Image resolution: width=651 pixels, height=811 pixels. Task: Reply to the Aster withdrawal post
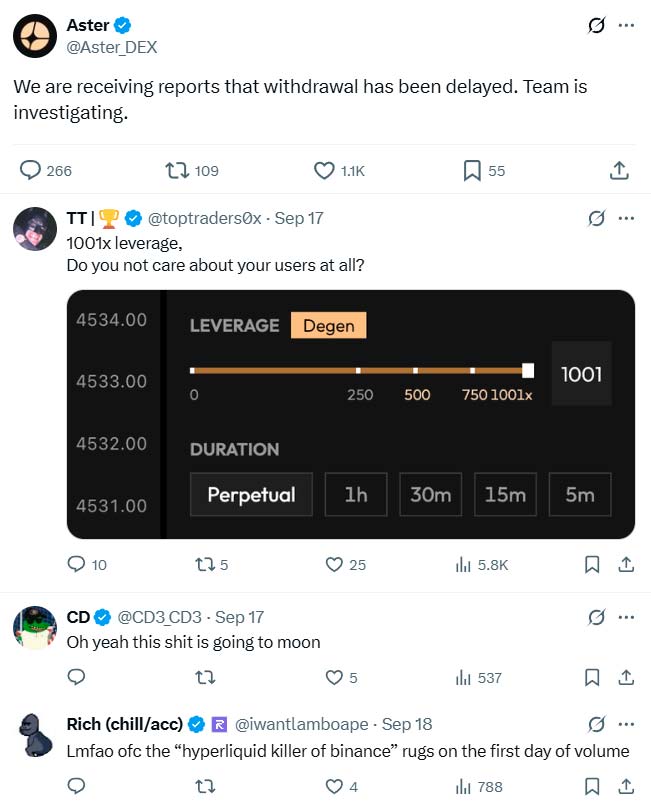[32, 171]
